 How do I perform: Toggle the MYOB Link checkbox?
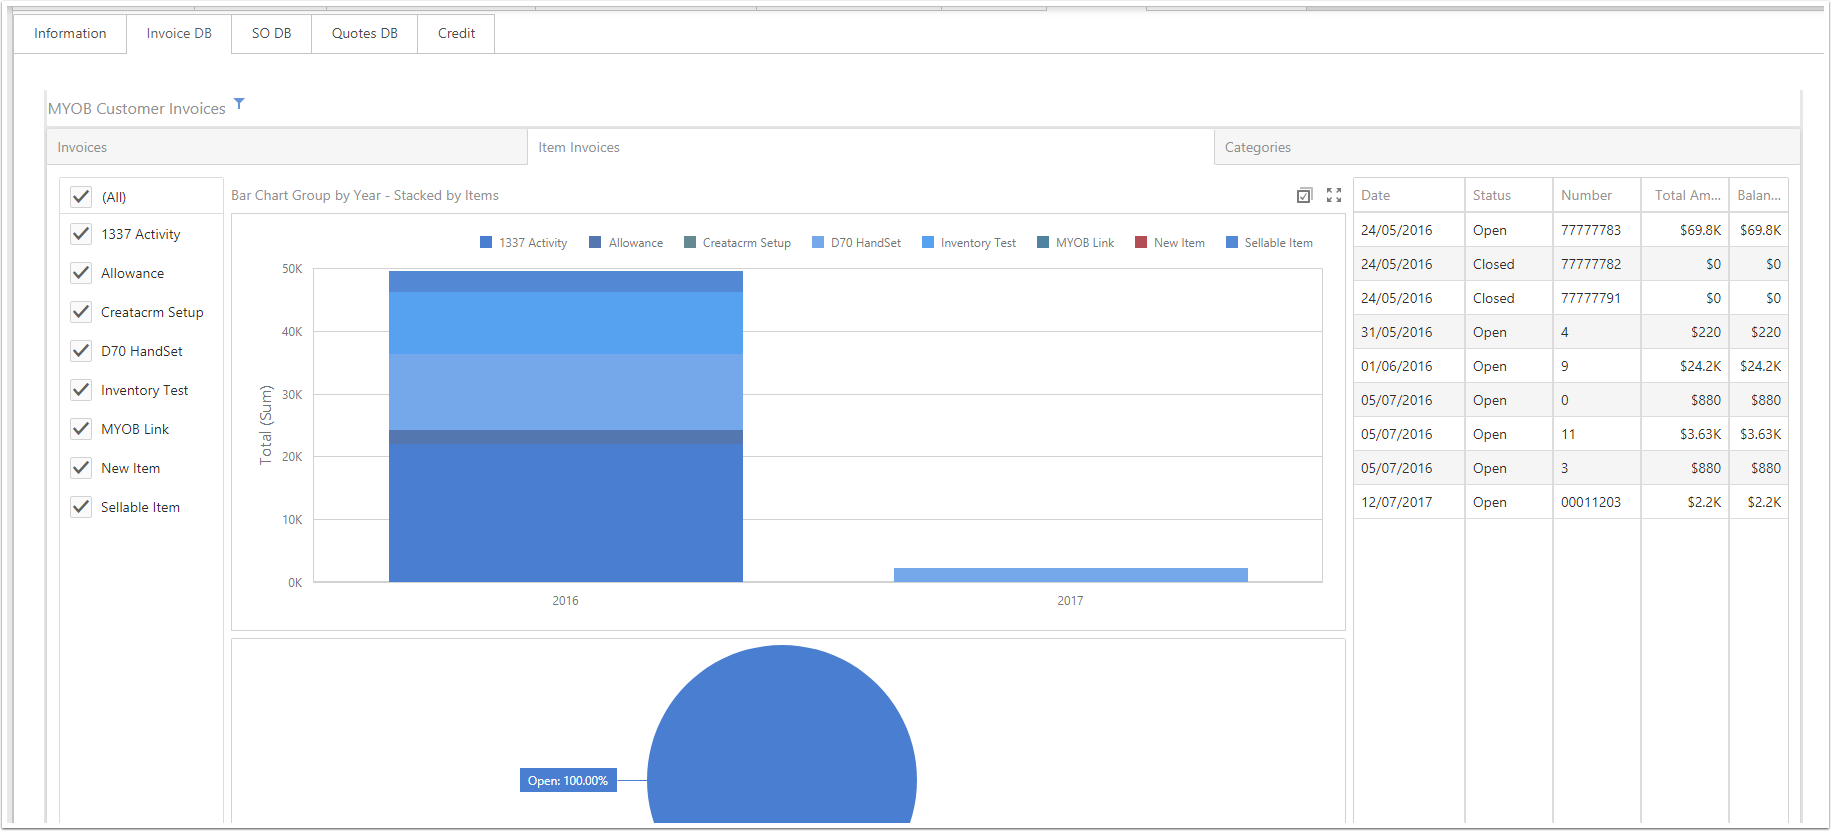(x=81, y=429)
